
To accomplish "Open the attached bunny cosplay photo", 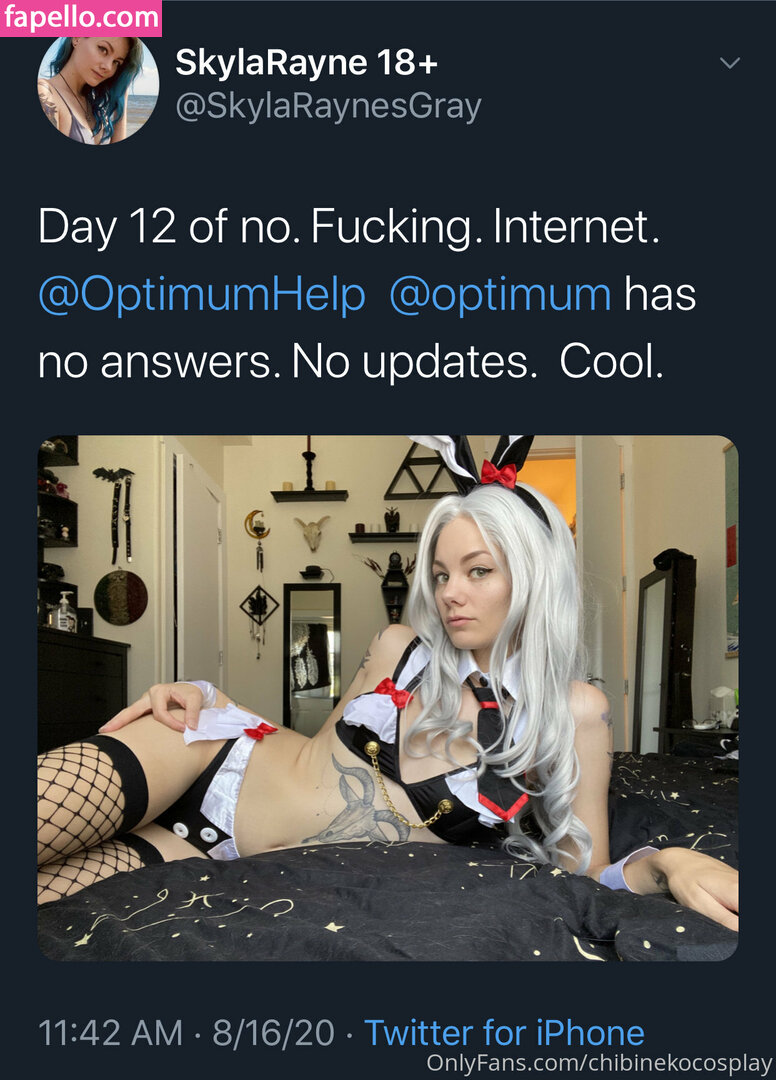I will click(x=388, y=698).
